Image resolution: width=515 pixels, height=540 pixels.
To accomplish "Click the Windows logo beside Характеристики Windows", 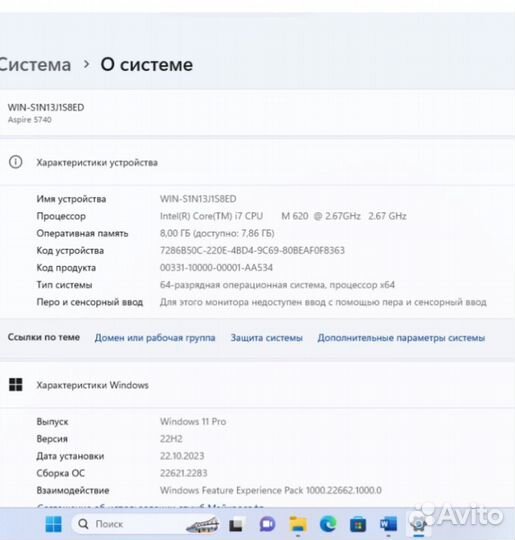I will click(x=16, y=385).
